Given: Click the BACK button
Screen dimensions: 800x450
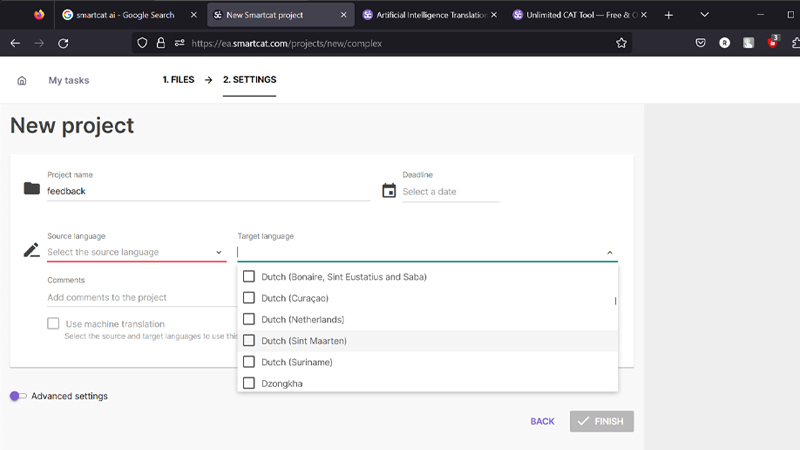Looking at the screenshot, I should click(542, 421).
